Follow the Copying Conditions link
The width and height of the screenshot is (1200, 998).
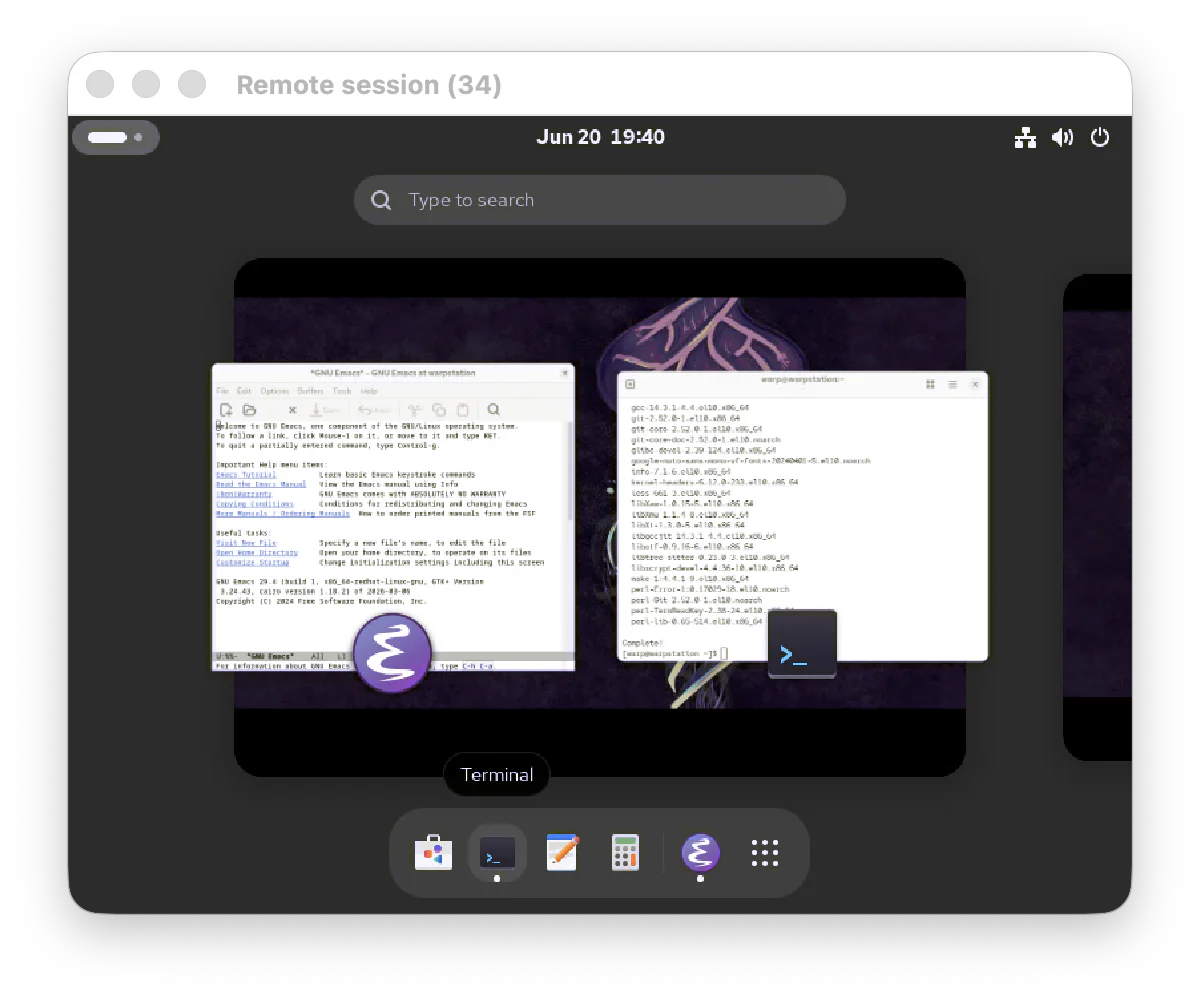(255, 504)
